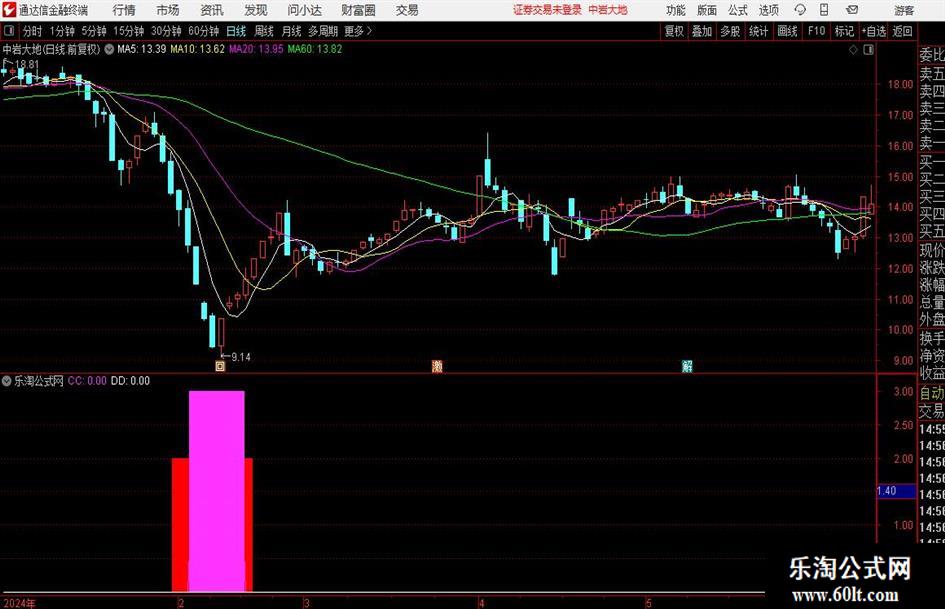
Task: Open the F10 company info button
Action: [x=816, y=31]
